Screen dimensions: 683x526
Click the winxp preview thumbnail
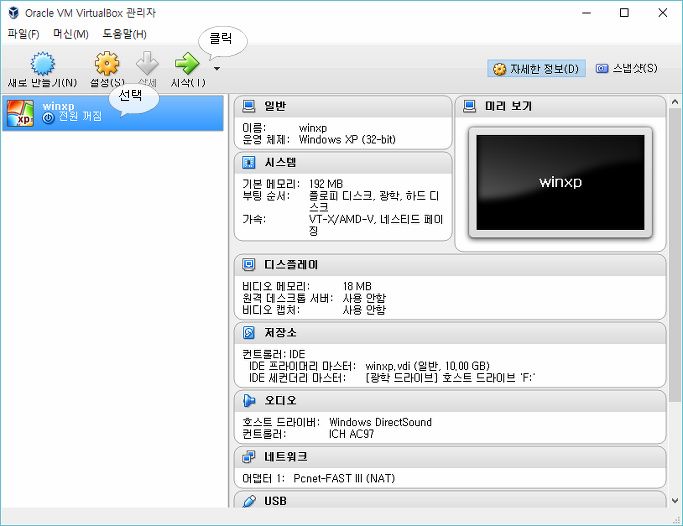point(560,182)
